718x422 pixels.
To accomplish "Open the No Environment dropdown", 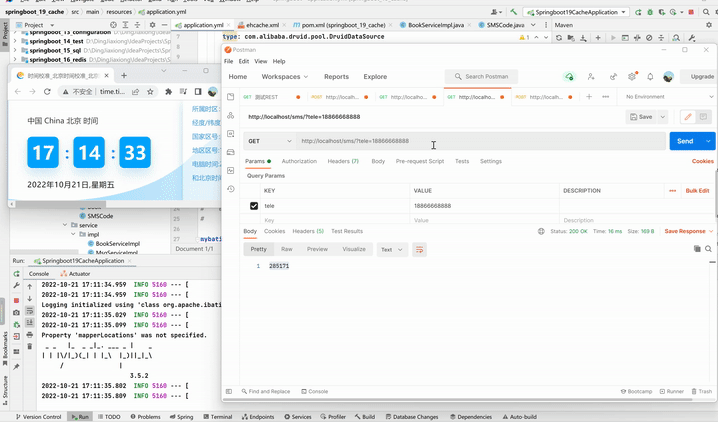I will (666, 97).
